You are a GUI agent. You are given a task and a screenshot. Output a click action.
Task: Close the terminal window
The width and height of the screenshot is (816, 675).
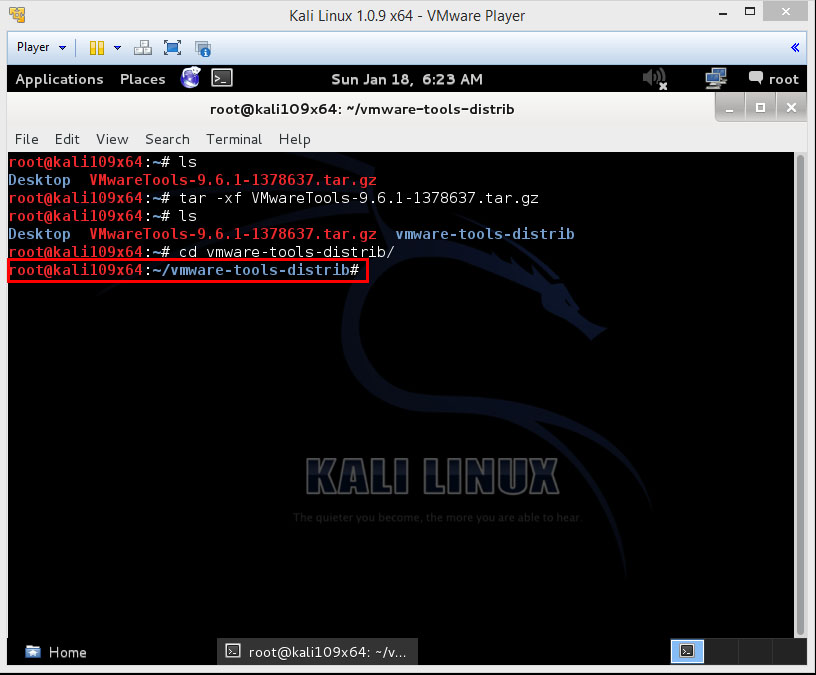click(791, 108)
